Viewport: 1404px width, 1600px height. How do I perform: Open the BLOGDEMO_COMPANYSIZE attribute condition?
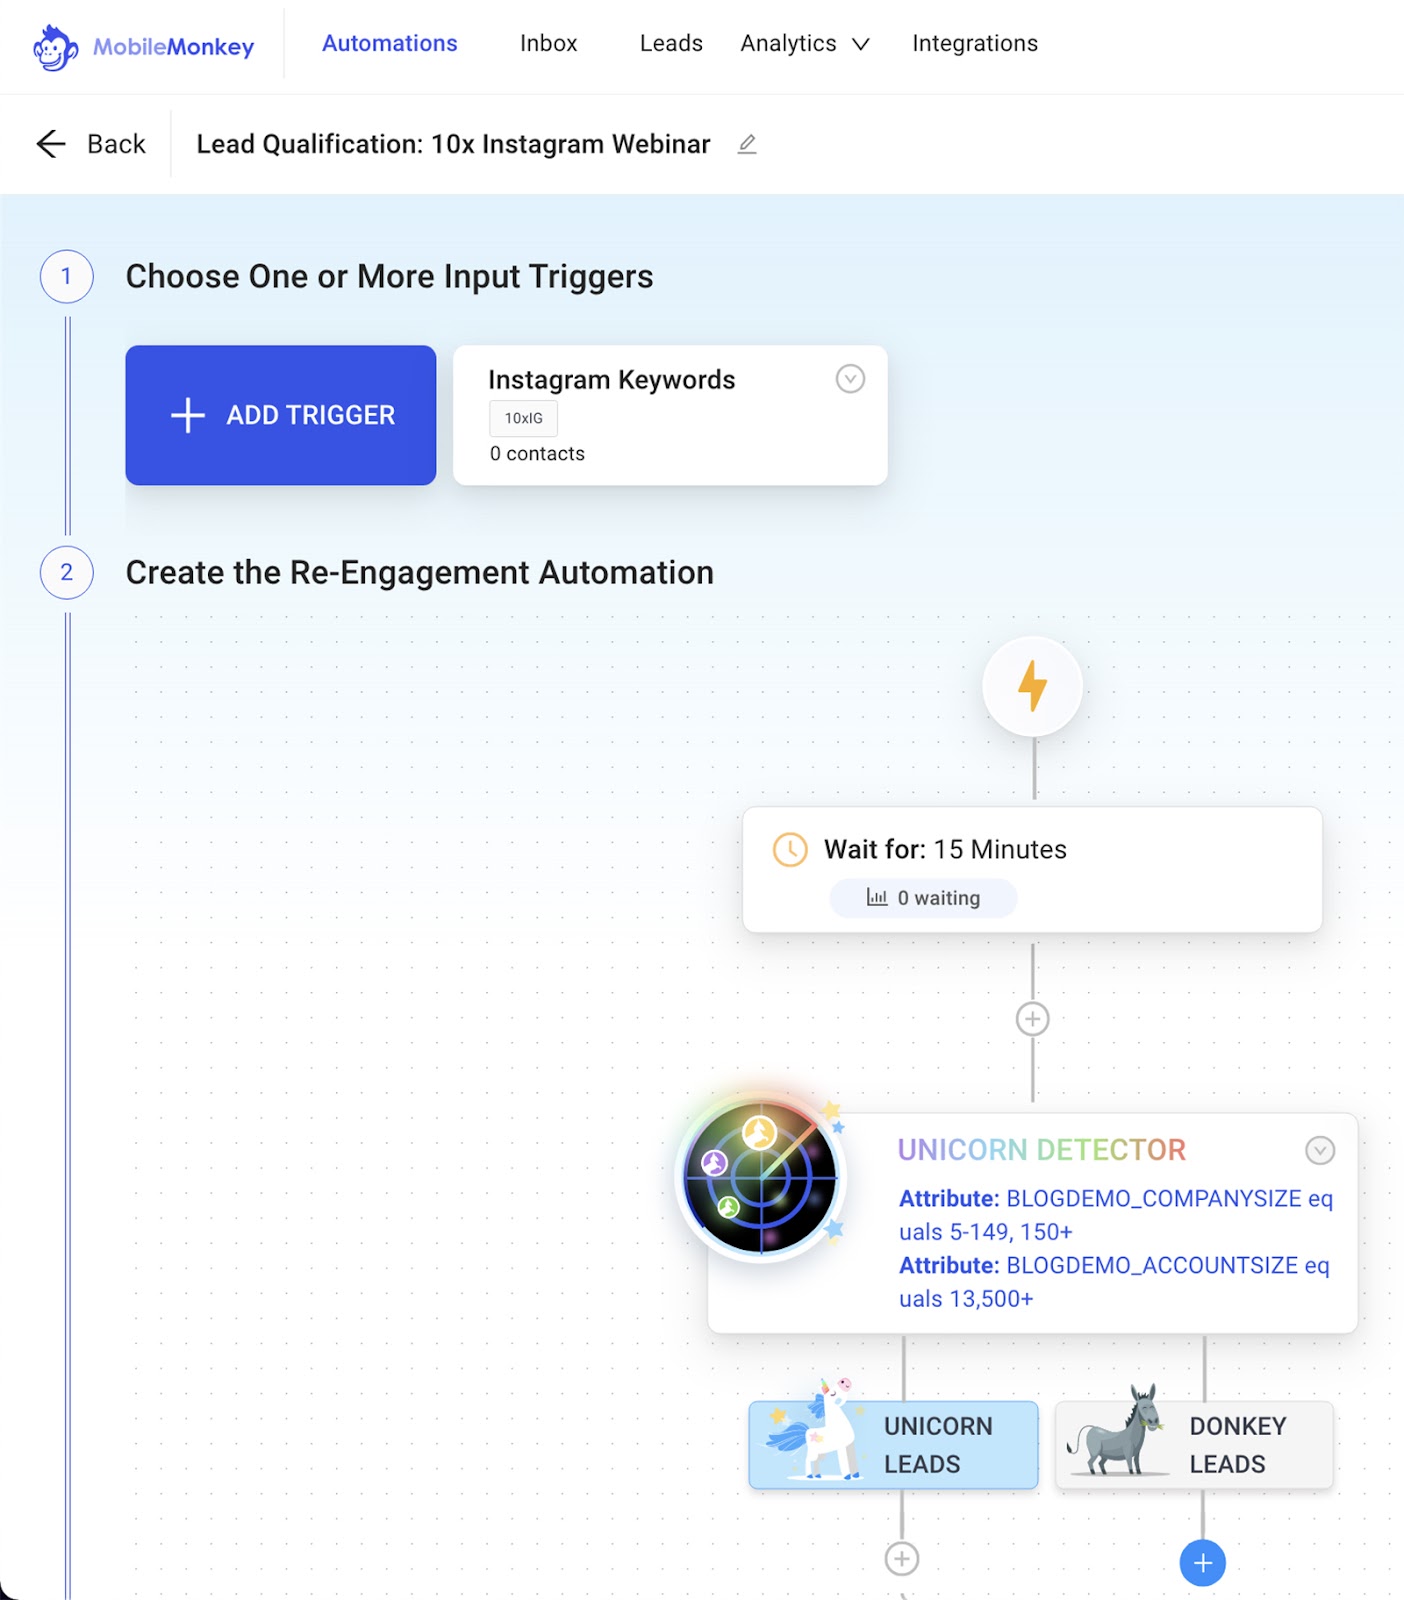(x=1116, y=1215)
